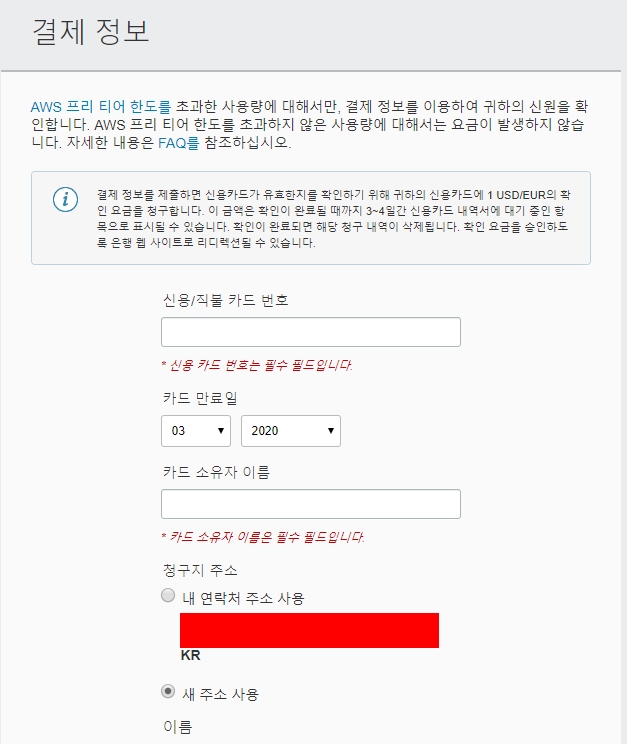Click the 청구지 주소 section label
627x744 pixels.
pyautogui.click(x=200, y=570)
